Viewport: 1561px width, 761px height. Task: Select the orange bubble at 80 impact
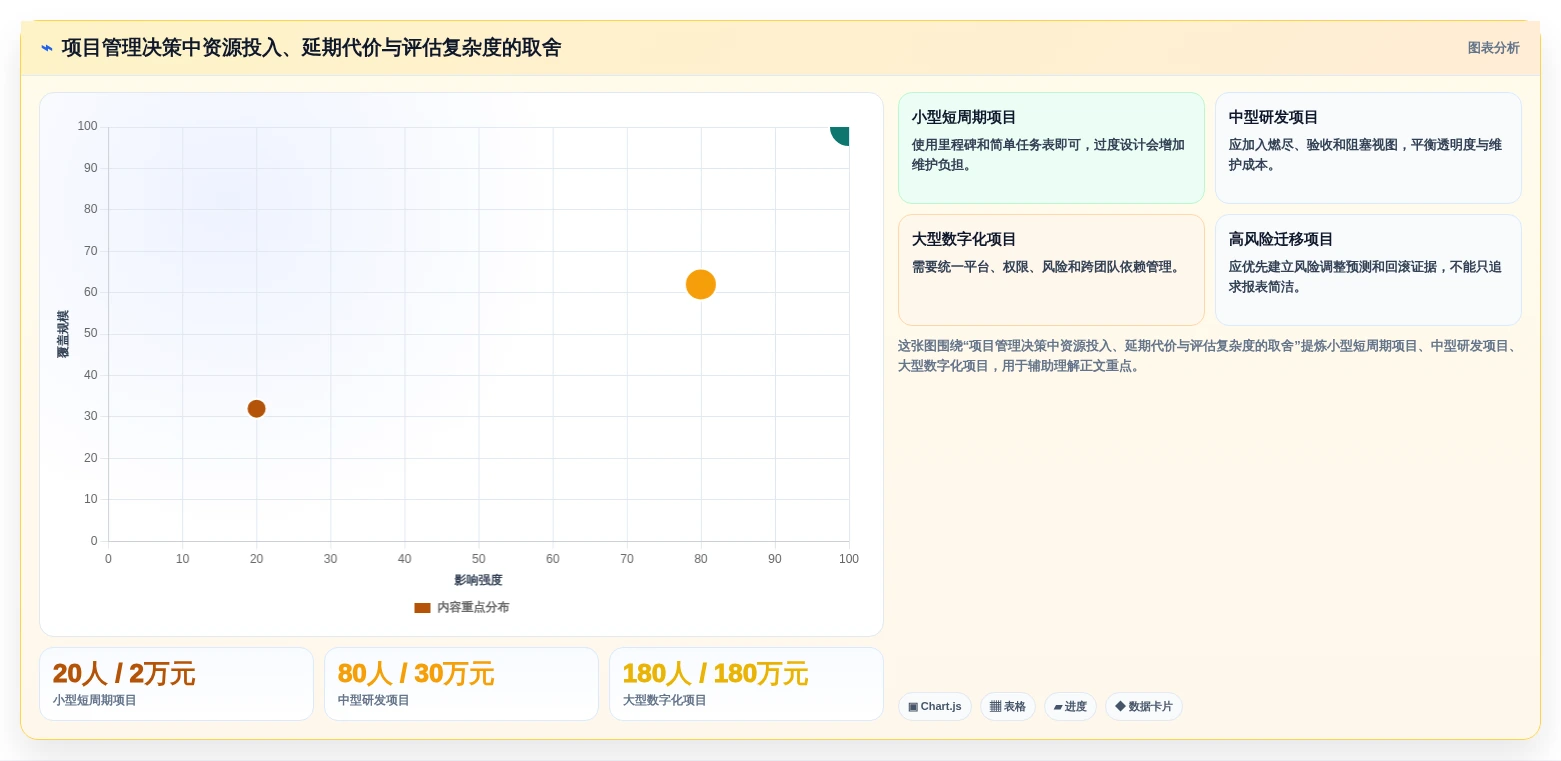click(701, 284)
